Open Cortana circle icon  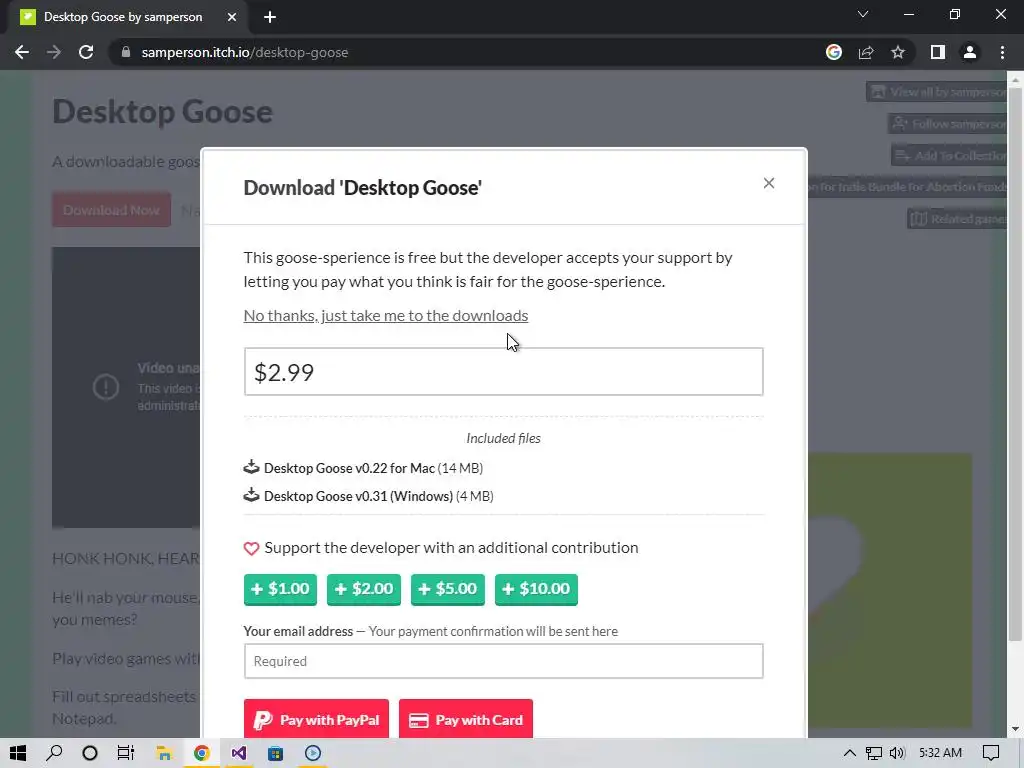click(x=89, y=753)
